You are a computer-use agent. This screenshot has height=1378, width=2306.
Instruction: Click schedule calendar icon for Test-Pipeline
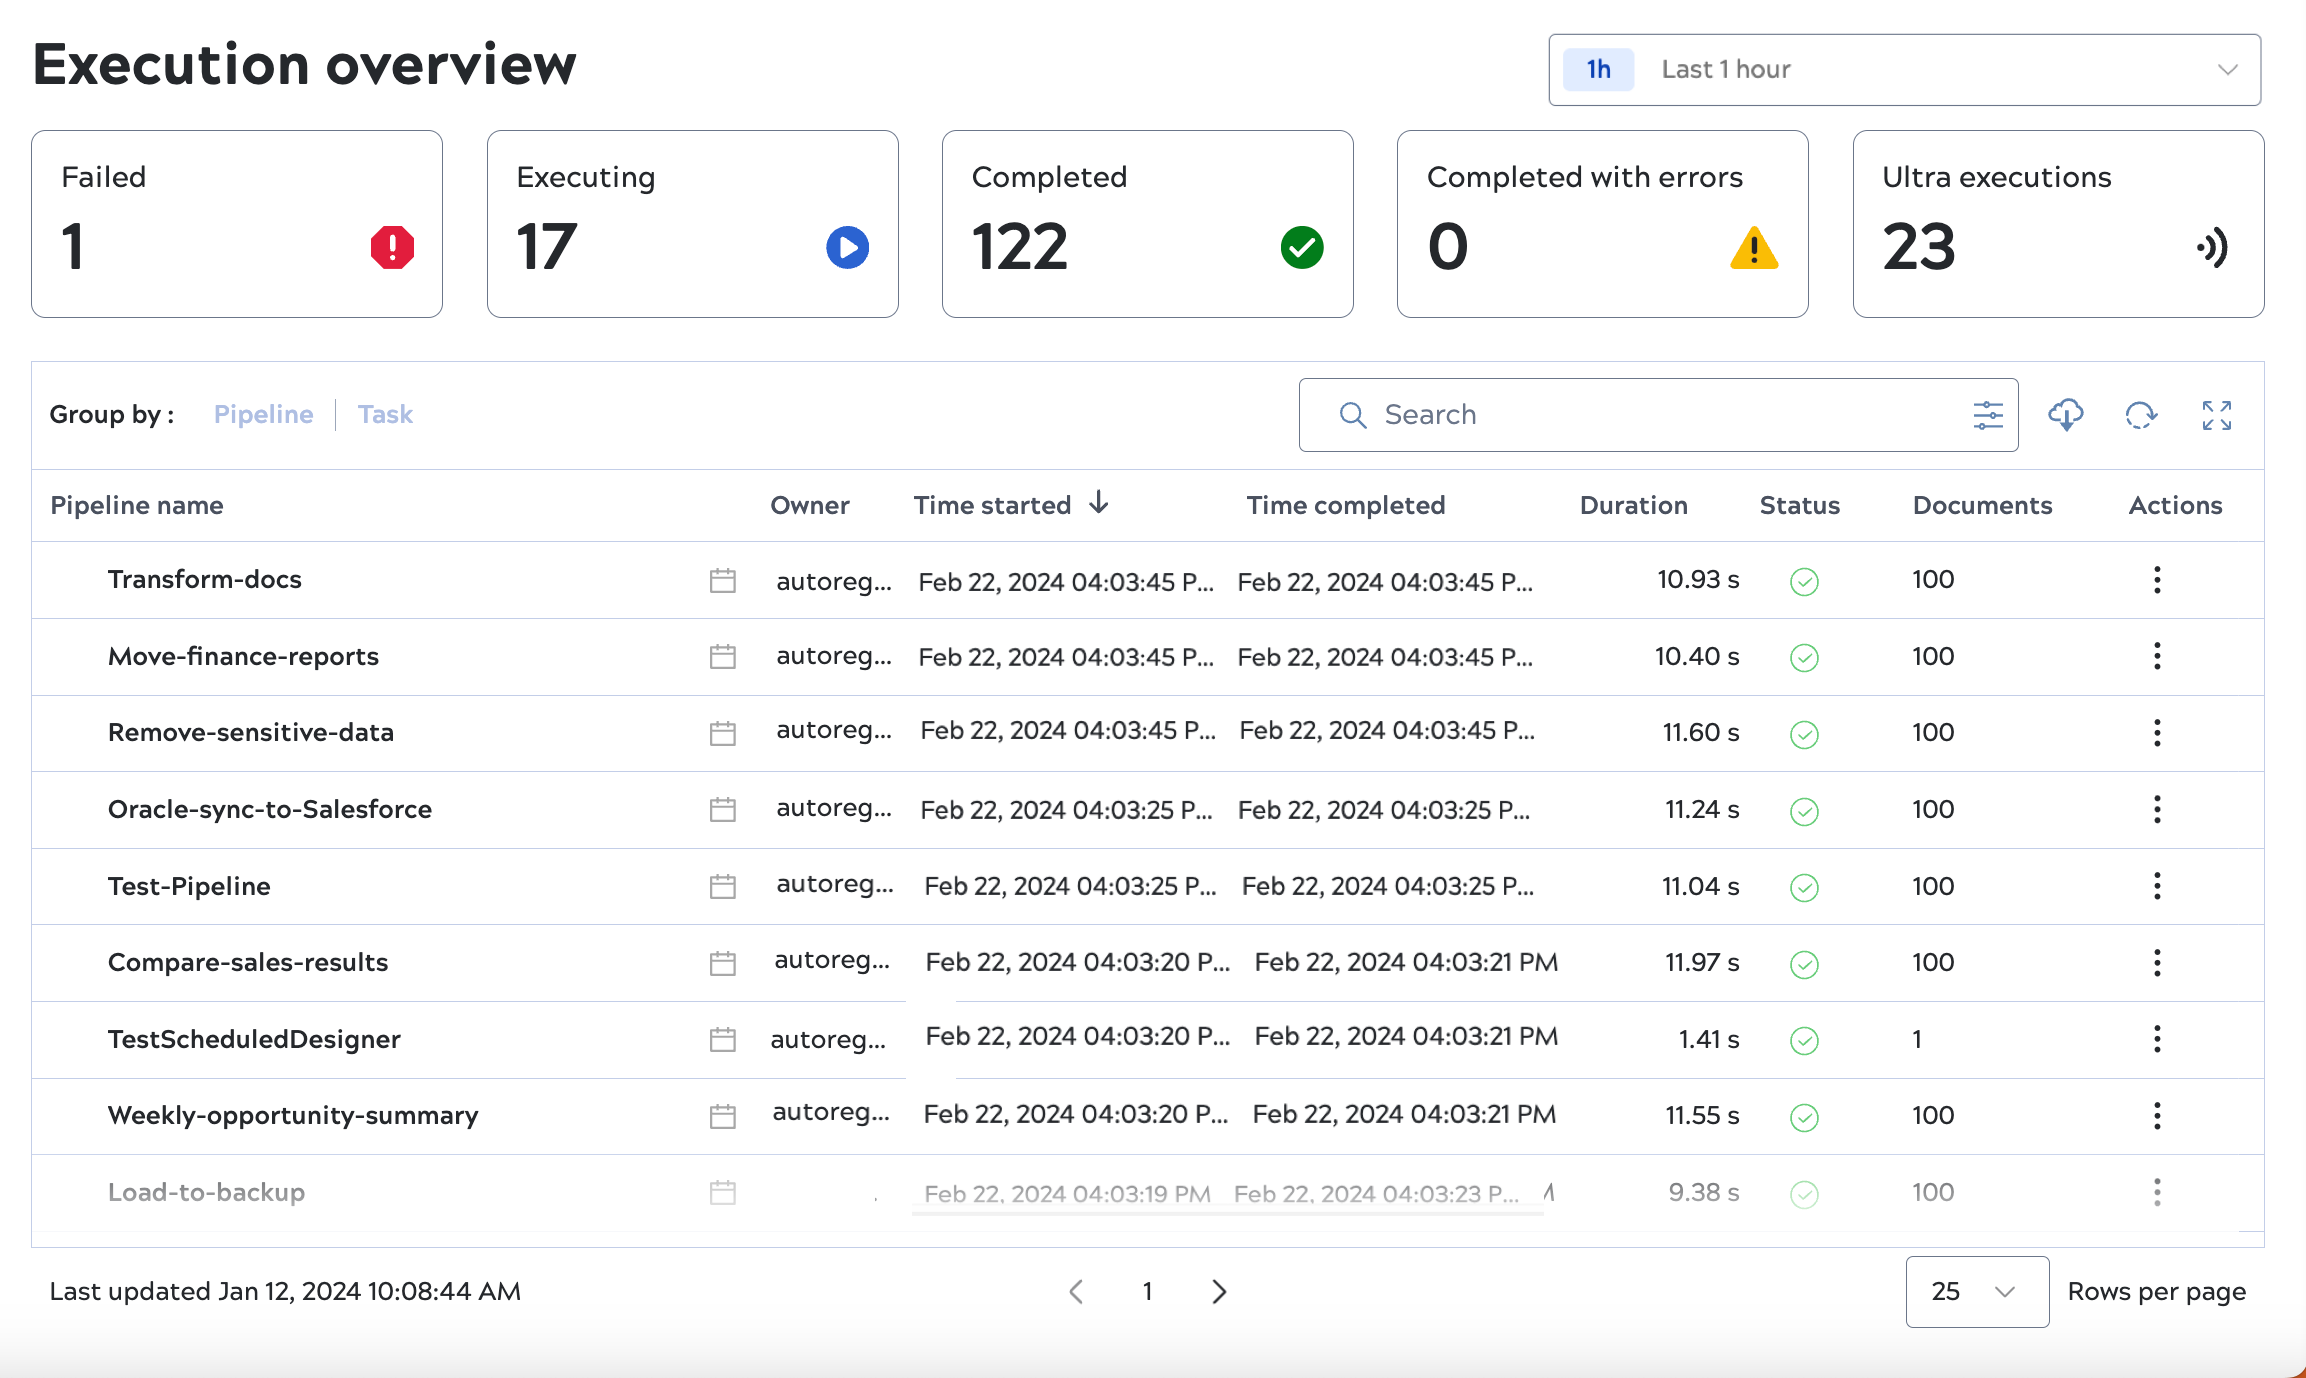722,886
